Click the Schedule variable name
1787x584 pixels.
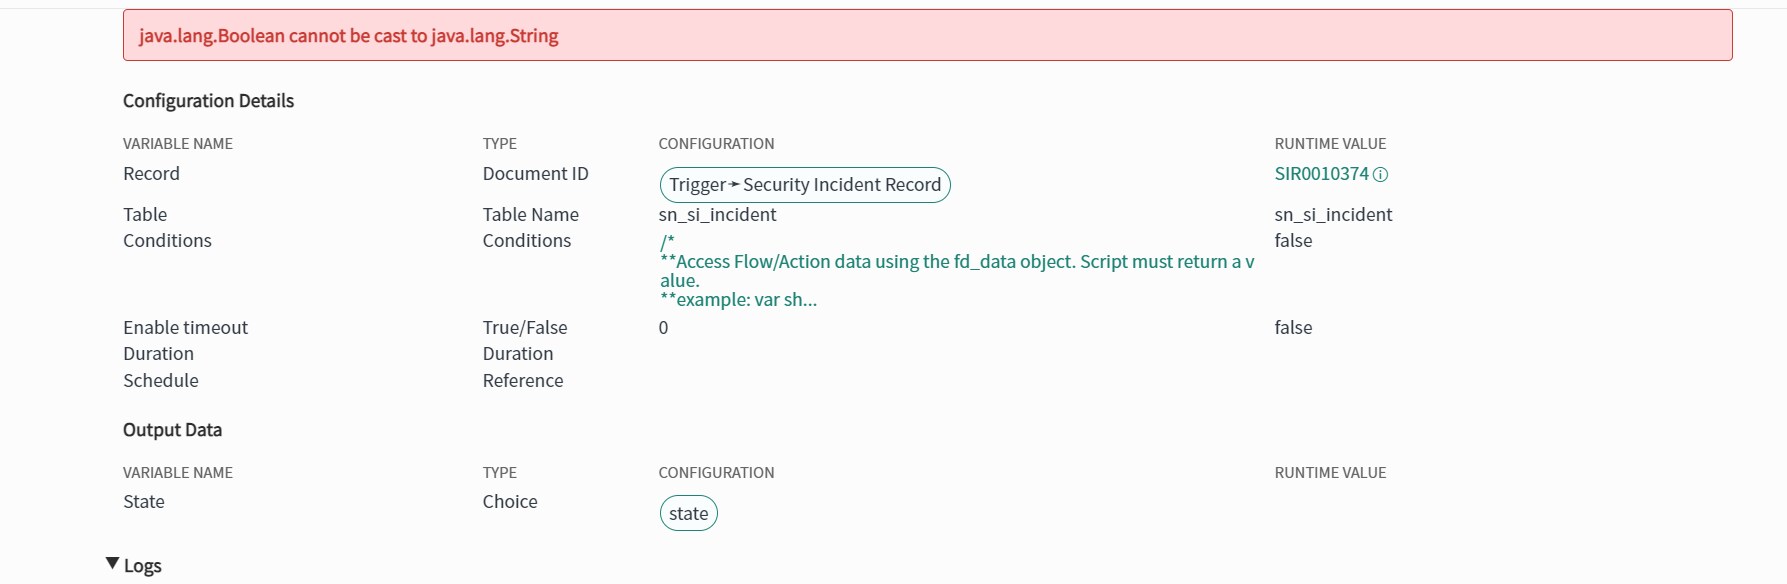click(161, 381)
